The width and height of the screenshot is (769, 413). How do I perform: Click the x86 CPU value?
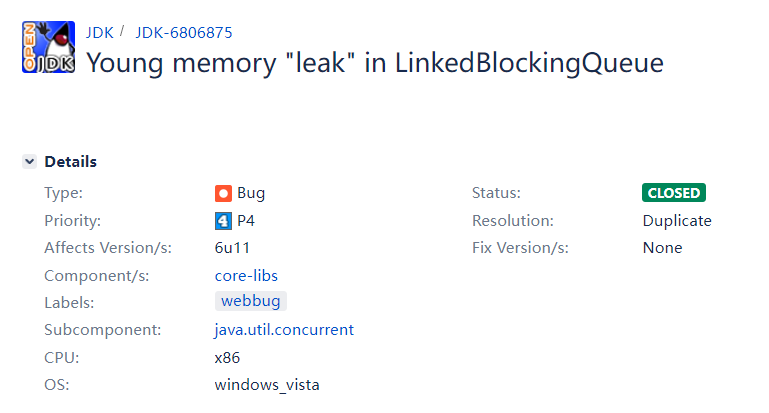click(x=227, y=357)
